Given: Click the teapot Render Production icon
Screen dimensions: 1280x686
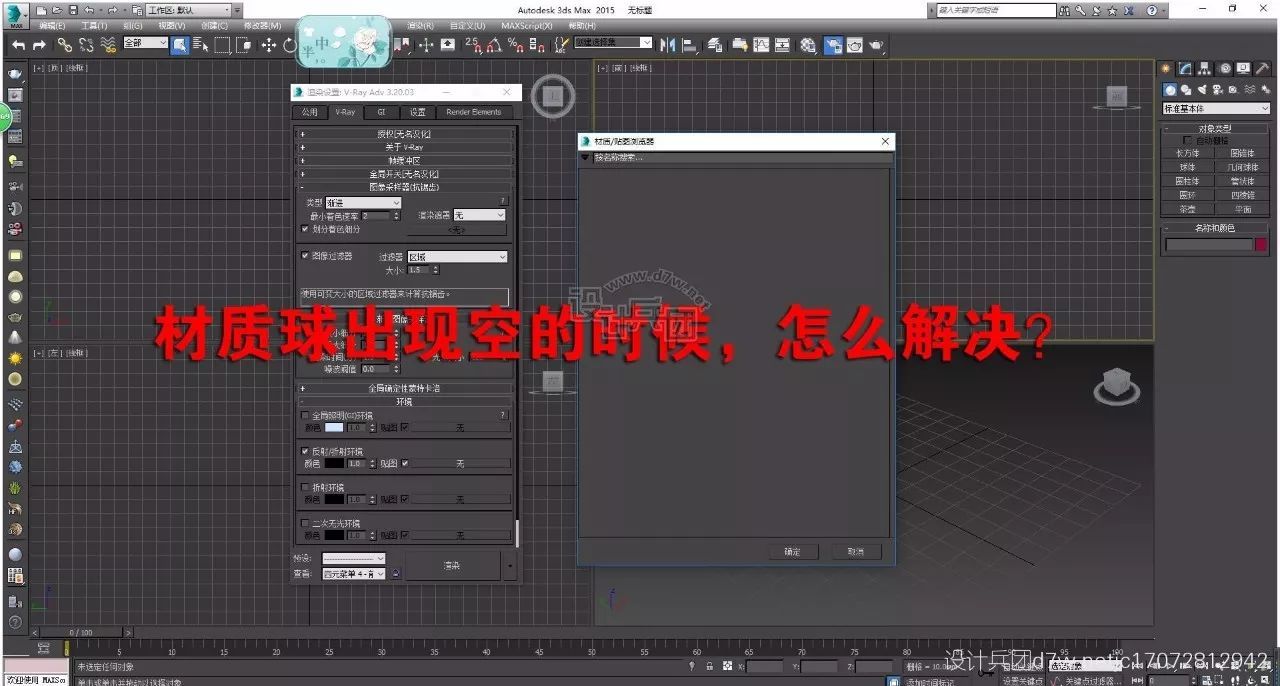Looking at the screenshot, I should [877, 45].
